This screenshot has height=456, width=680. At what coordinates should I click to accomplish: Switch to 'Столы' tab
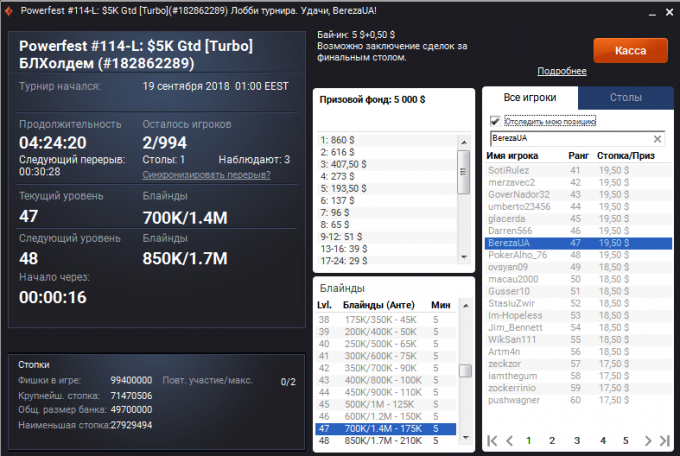[x=626, y=98]
